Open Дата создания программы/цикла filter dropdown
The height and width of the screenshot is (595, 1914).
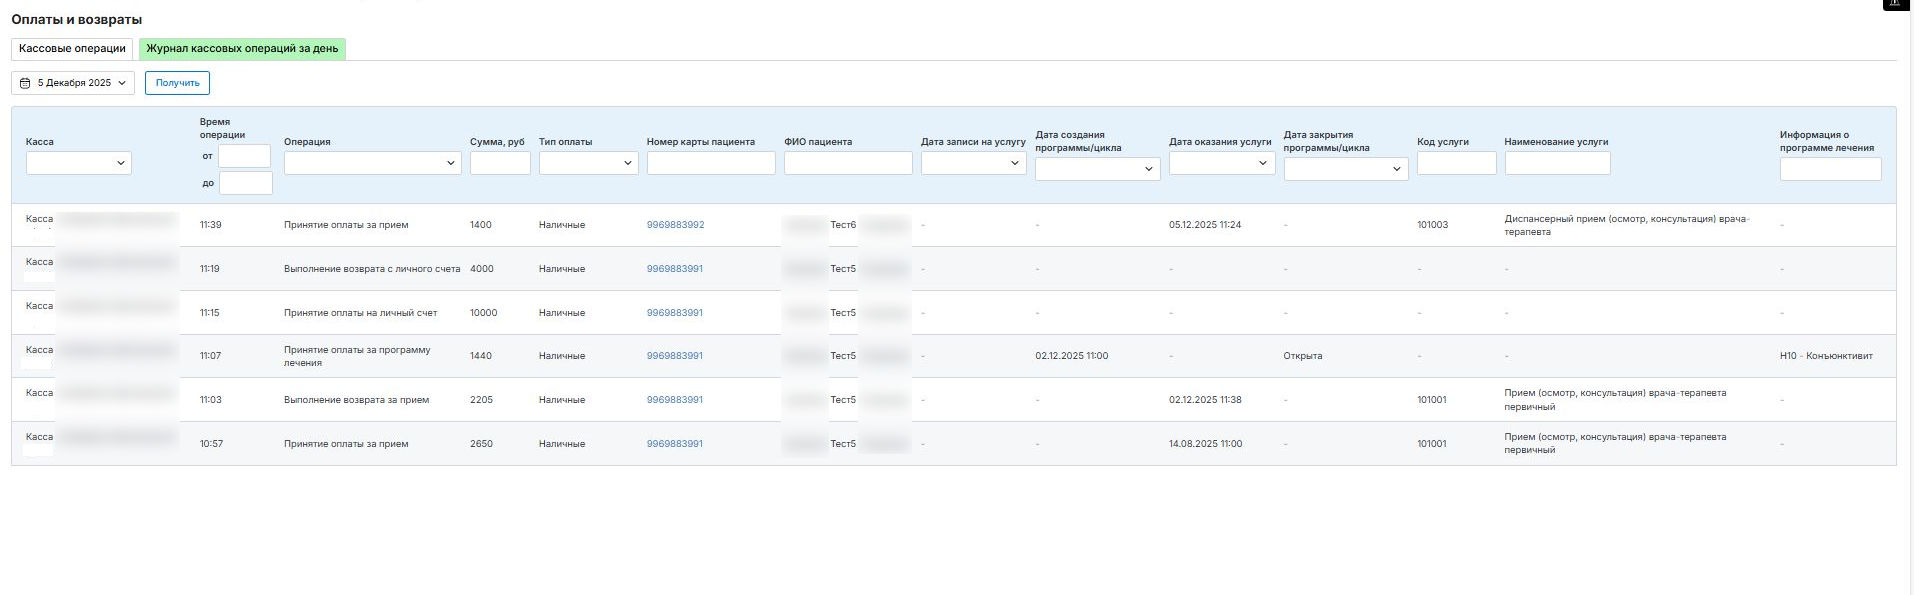[x=1097, y=169]
